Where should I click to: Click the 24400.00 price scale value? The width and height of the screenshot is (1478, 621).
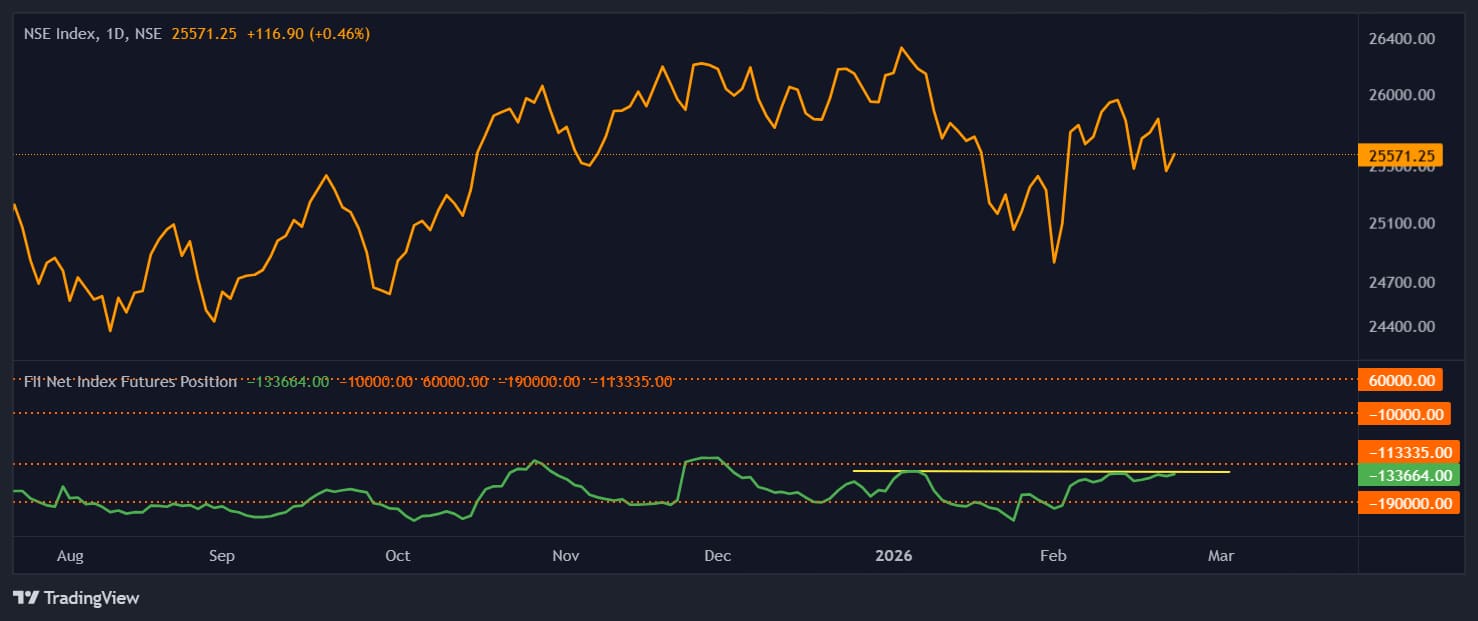click(x=1401, y=326)
